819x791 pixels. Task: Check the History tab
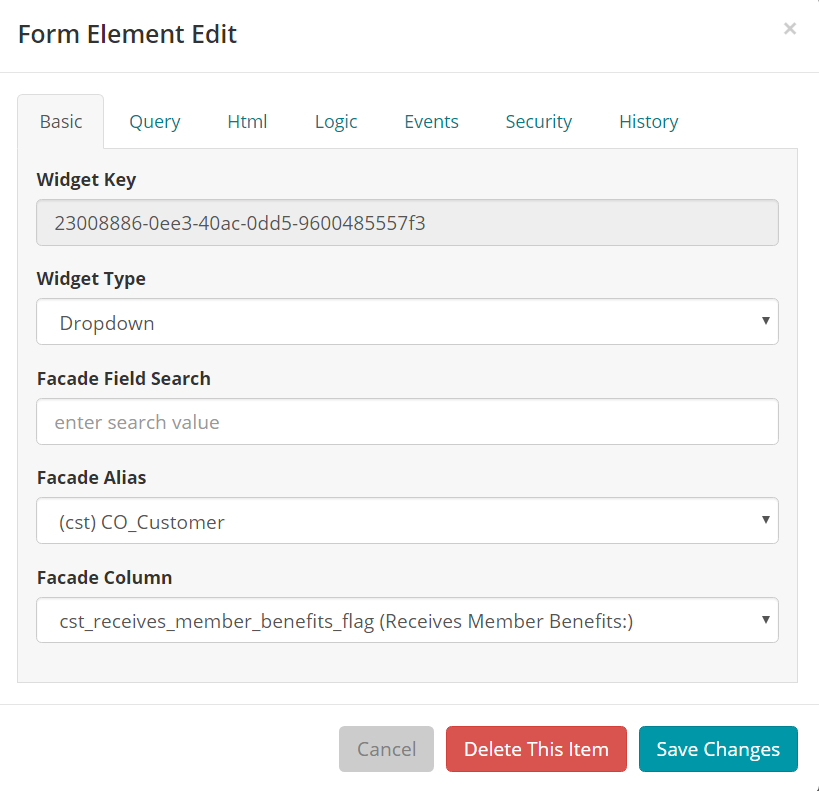(648, 121)
